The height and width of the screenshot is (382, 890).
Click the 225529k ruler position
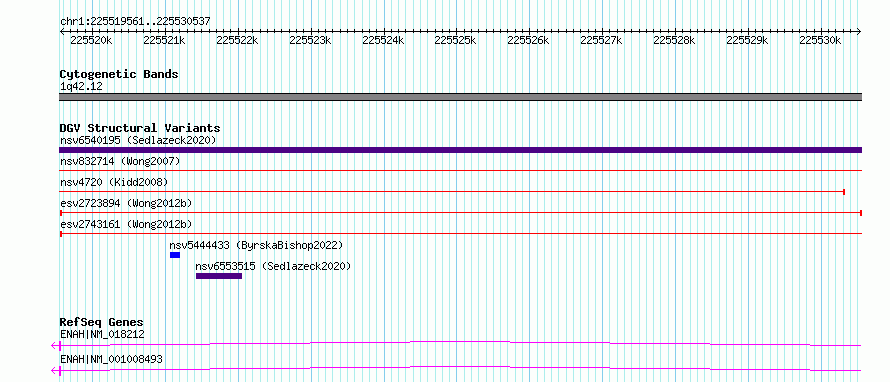tap(748, 41)
